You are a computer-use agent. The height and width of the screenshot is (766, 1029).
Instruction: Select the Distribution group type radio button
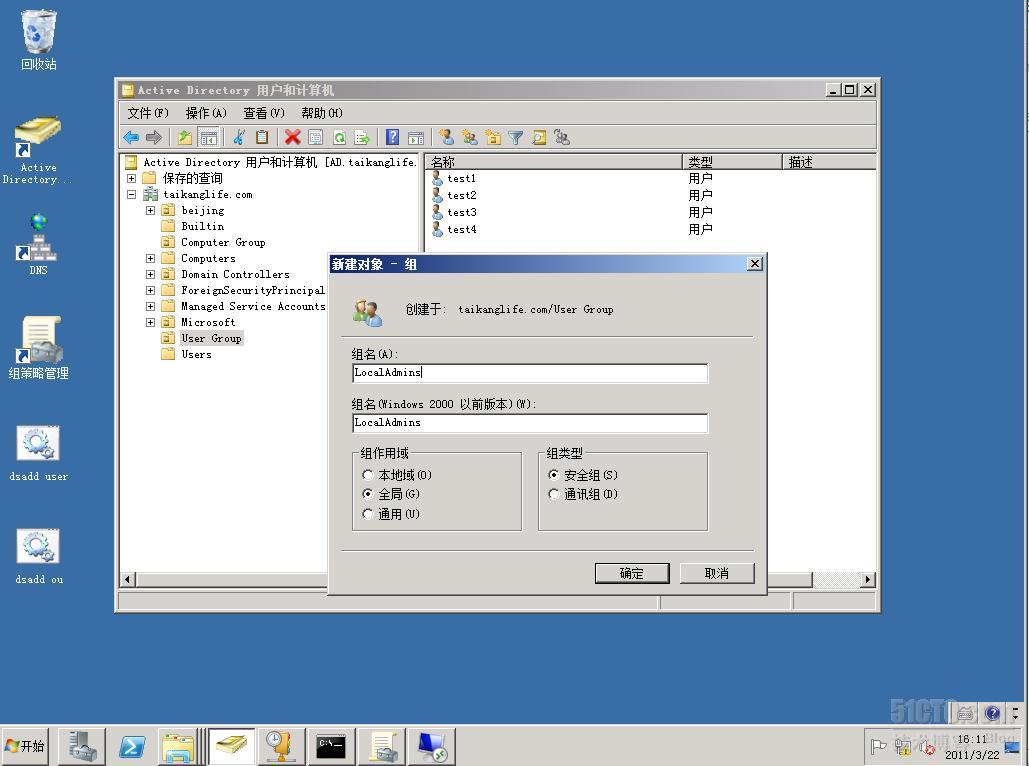click(554, 494)
